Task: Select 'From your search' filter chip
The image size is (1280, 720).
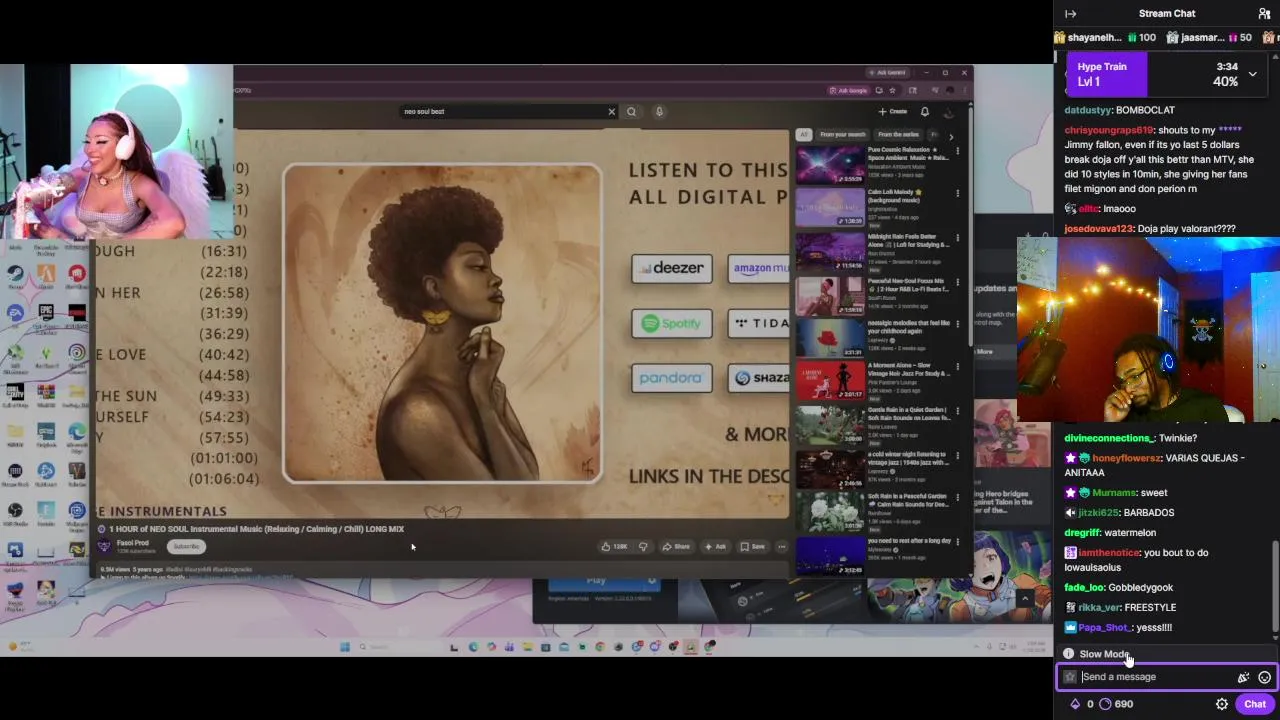Action: click(x=842, y=135)
